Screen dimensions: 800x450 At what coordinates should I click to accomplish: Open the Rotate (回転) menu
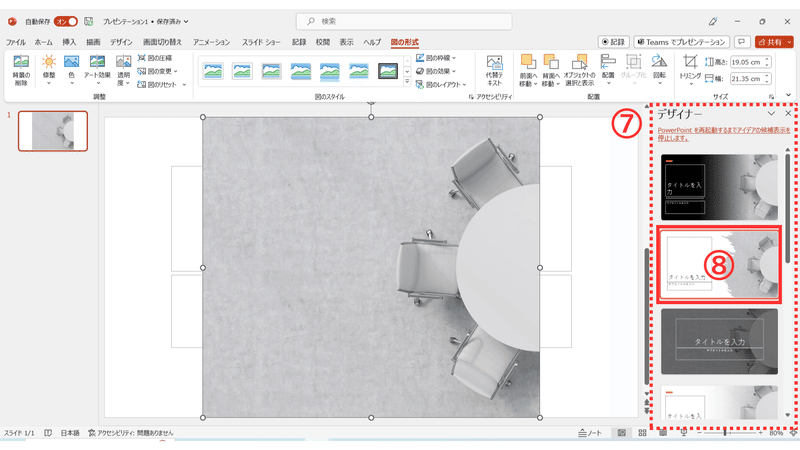[x=659, y=68]
